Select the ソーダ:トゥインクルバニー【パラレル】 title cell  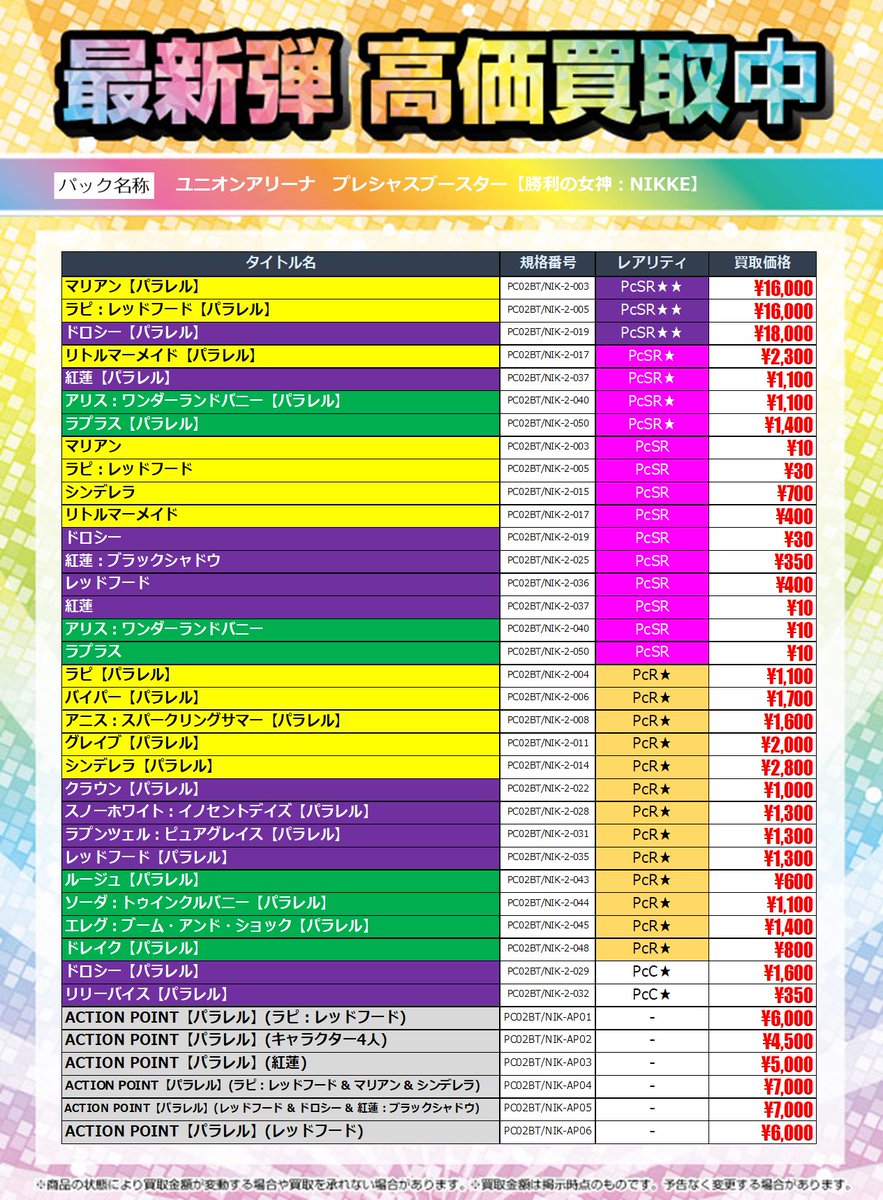click(281, 905)
